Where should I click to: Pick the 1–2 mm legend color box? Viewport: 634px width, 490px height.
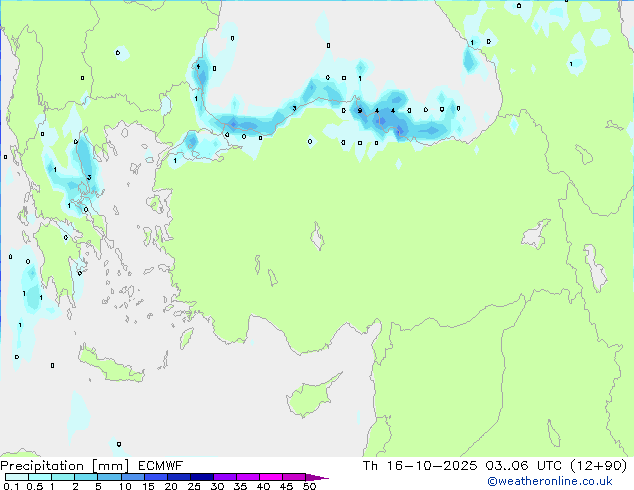[x=63, y=477]
